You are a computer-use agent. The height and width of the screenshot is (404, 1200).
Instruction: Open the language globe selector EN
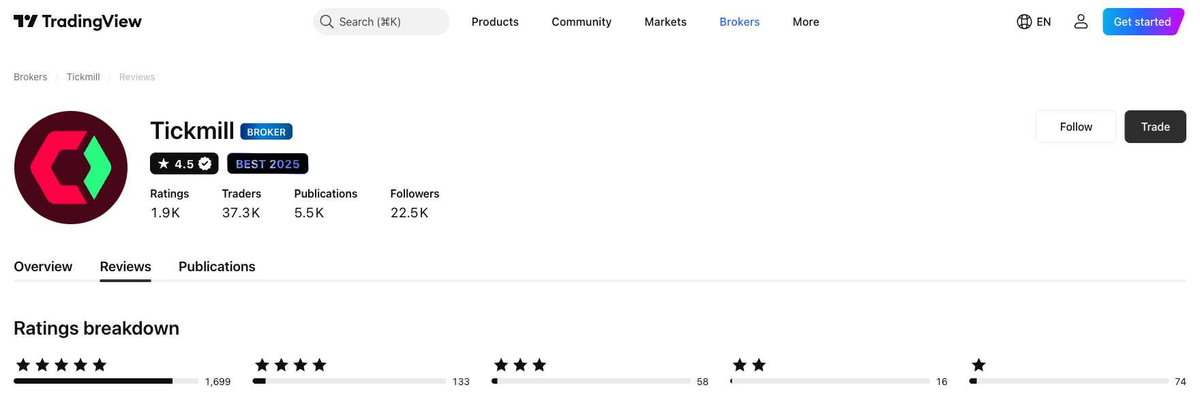(x=1033, y=22)
